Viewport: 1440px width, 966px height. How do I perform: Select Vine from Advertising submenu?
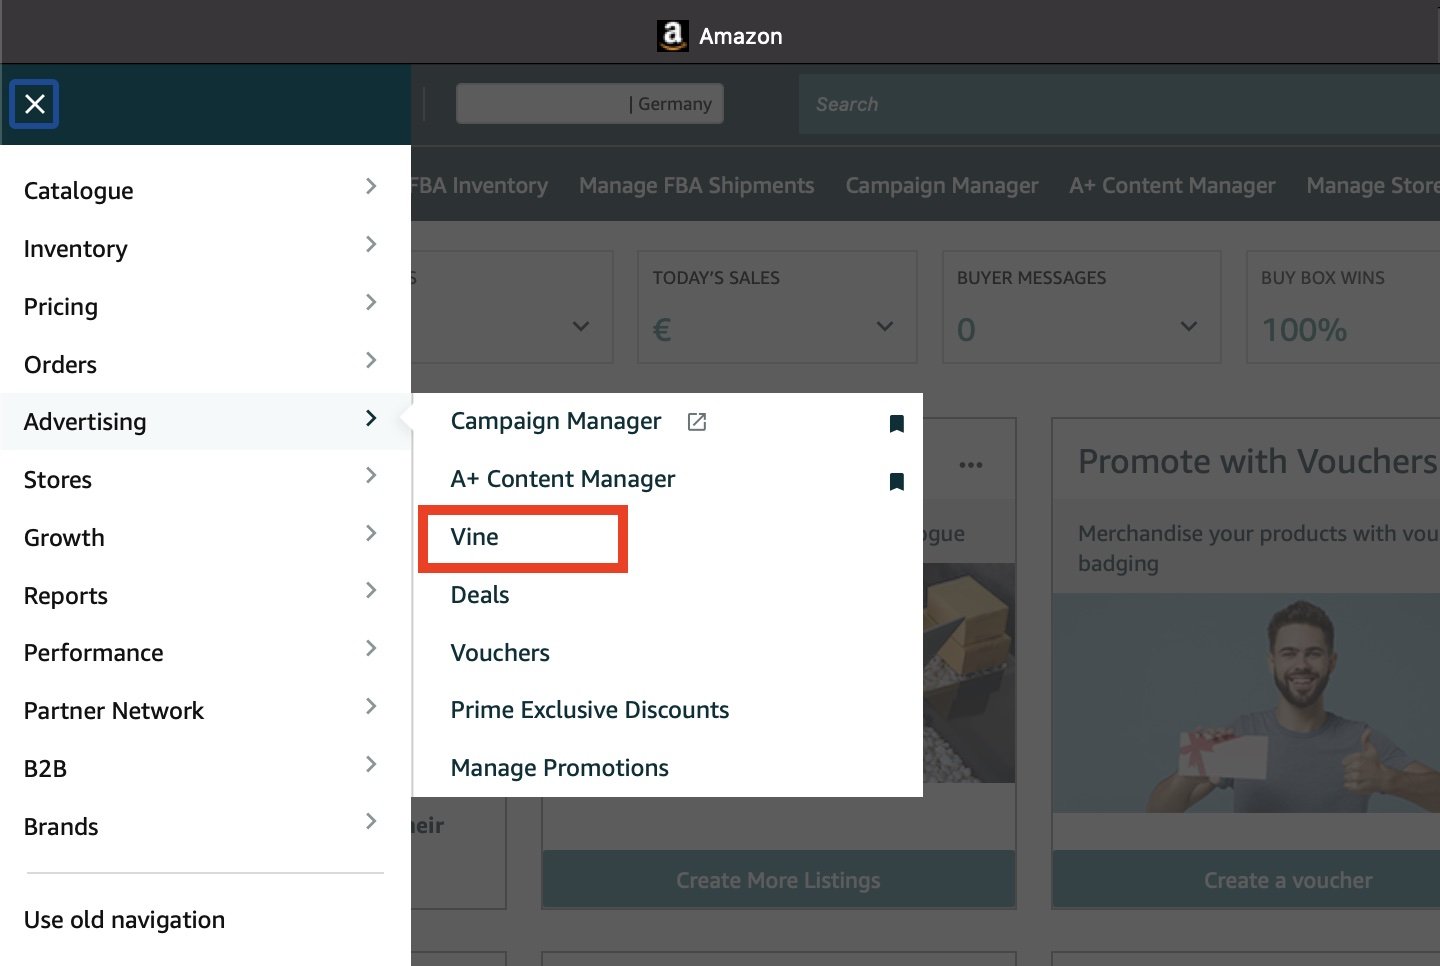point(474,537)
